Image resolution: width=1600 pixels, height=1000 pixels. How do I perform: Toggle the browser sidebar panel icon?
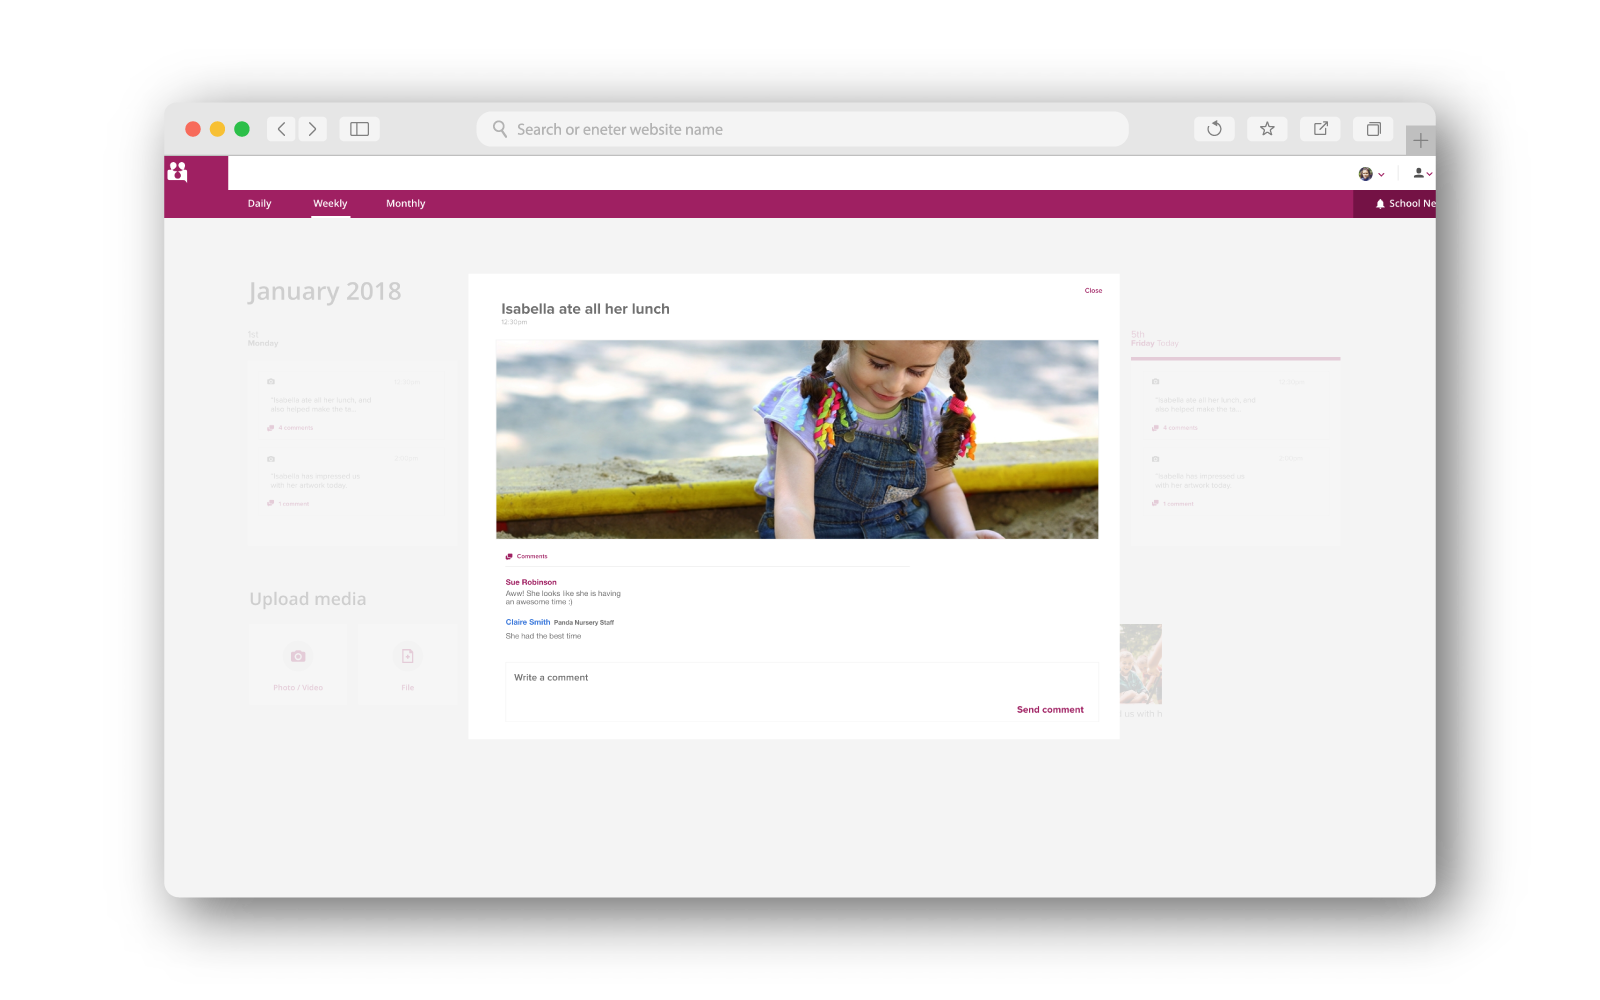pos(359,129)
